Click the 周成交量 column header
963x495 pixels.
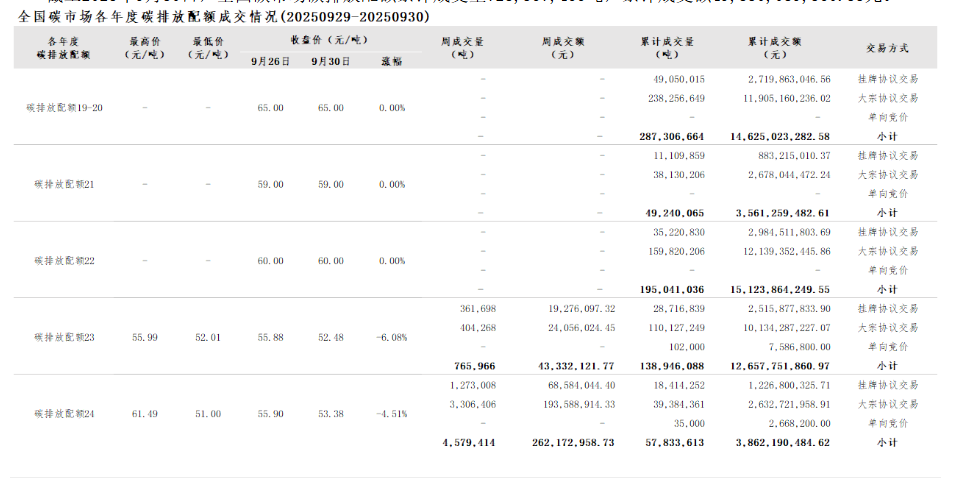462,47
